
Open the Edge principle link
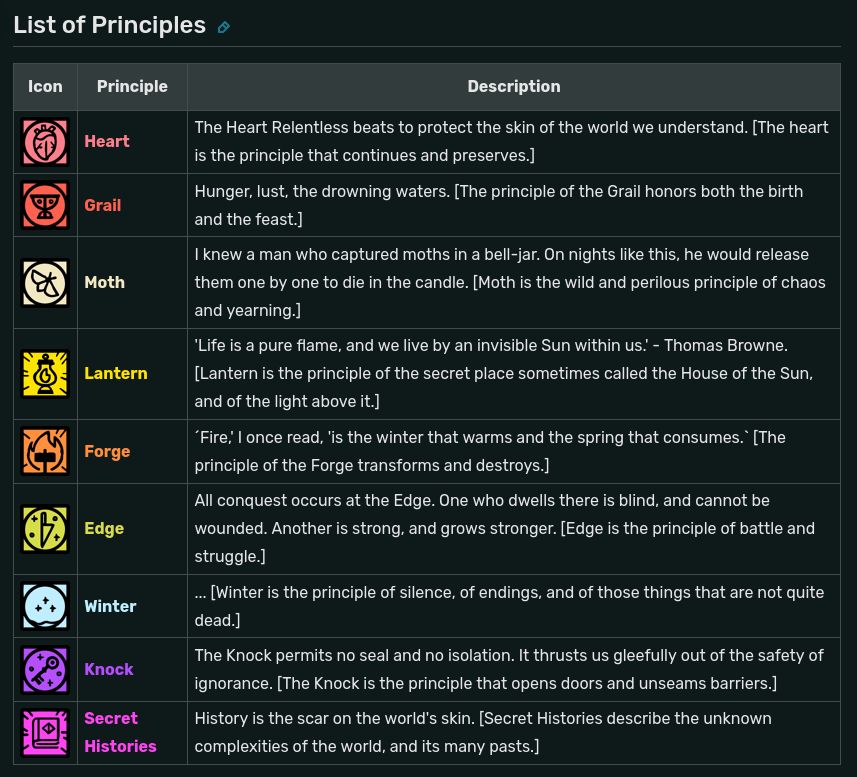[x=104, y=529]
